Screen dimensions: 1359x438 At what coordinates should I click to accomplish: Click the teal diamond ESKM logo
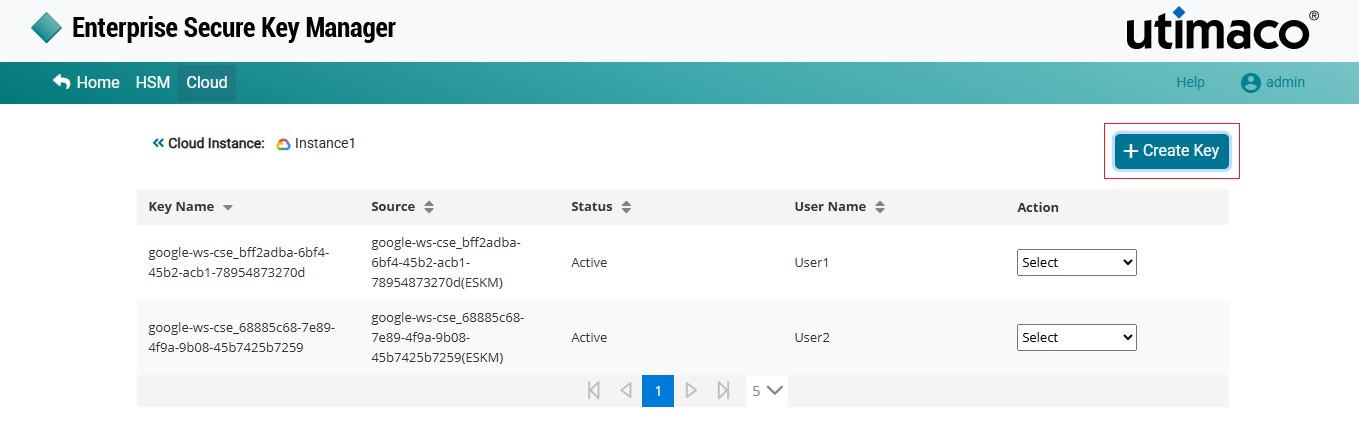click(46, 28)
